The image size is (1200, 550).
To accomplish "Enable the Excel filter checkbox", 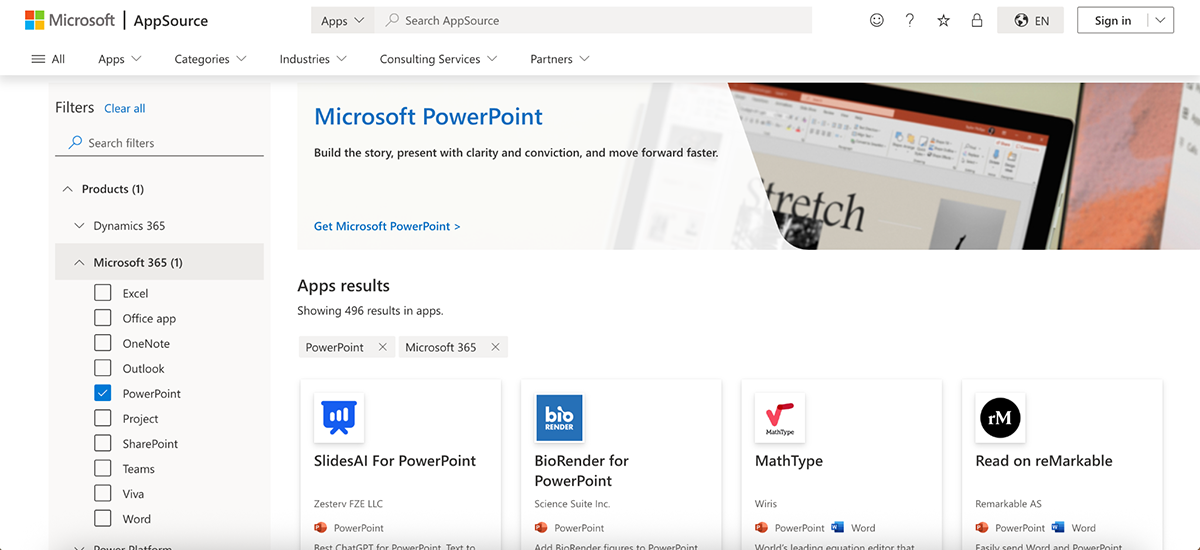I will (x=102, y=293).
